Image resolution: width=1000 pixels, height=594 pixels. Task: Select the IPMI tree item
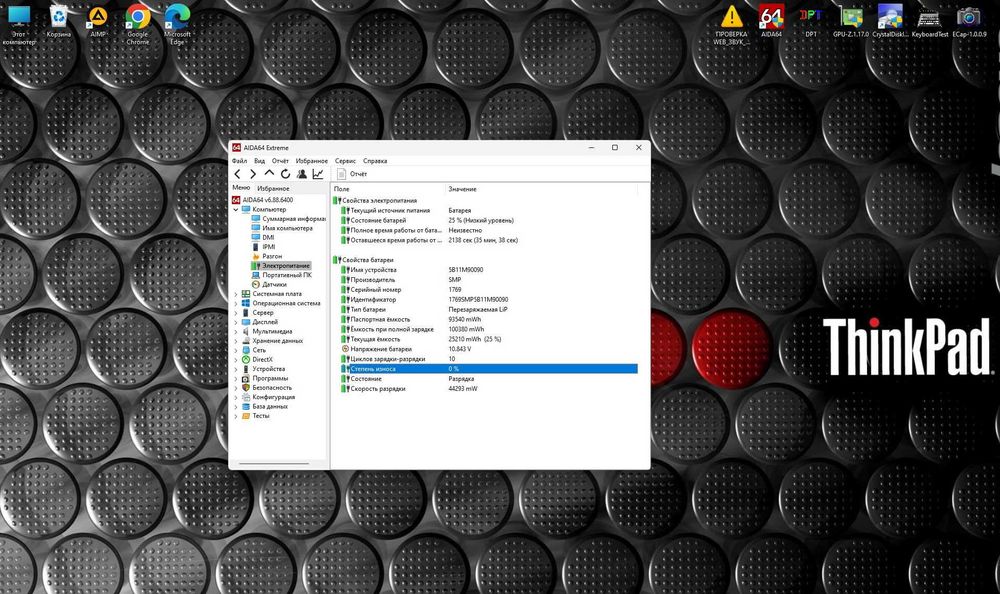pyautogui.click(x=263, y=246)
